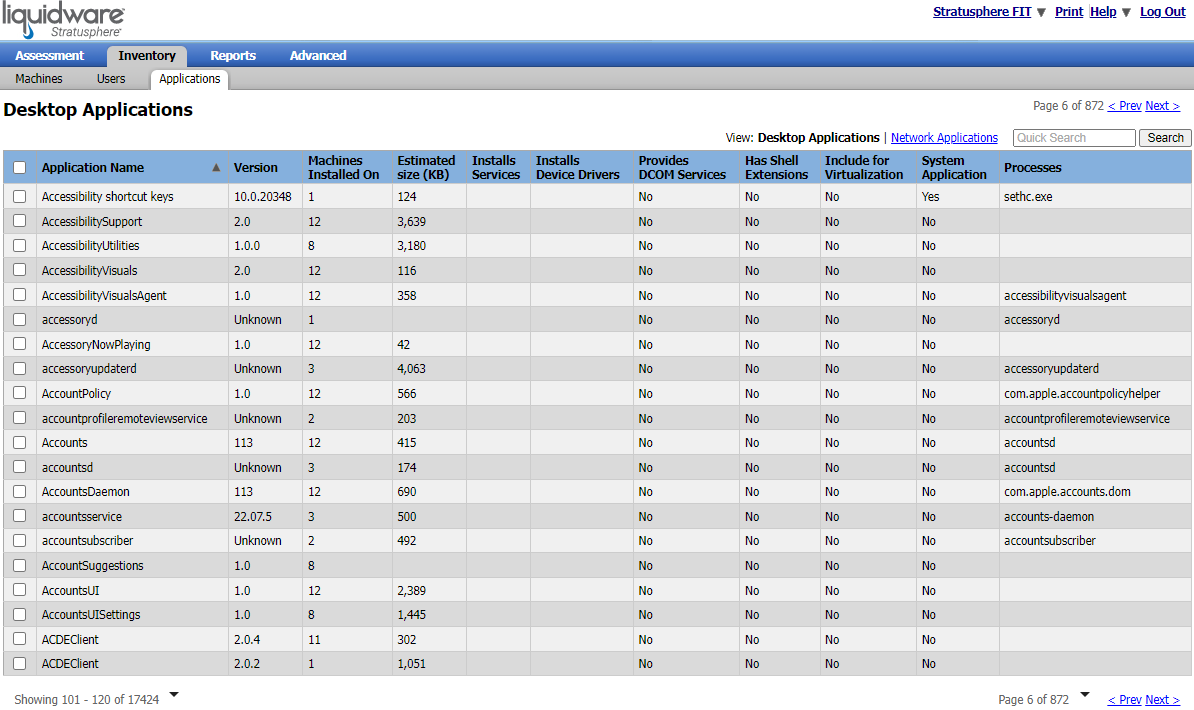This screenshot has width=1194, height=710.
Task: Click the AccountSuggestions application name
Action: tap(93, 565)
